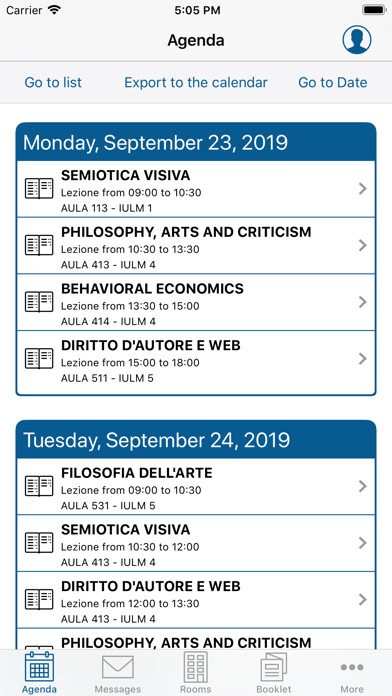Open the user profile icon
The width and height of the screenshot is (392, 696).
(x=356, y=40)
